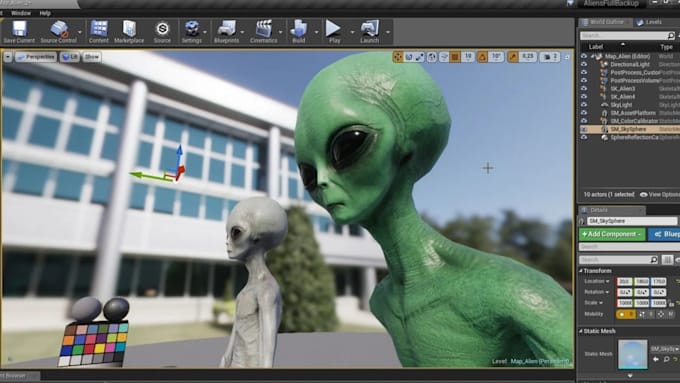The width and height of the screenshot is (680, 383).
Task: Open Source Control in the toolbar
Action: (59, 32)
